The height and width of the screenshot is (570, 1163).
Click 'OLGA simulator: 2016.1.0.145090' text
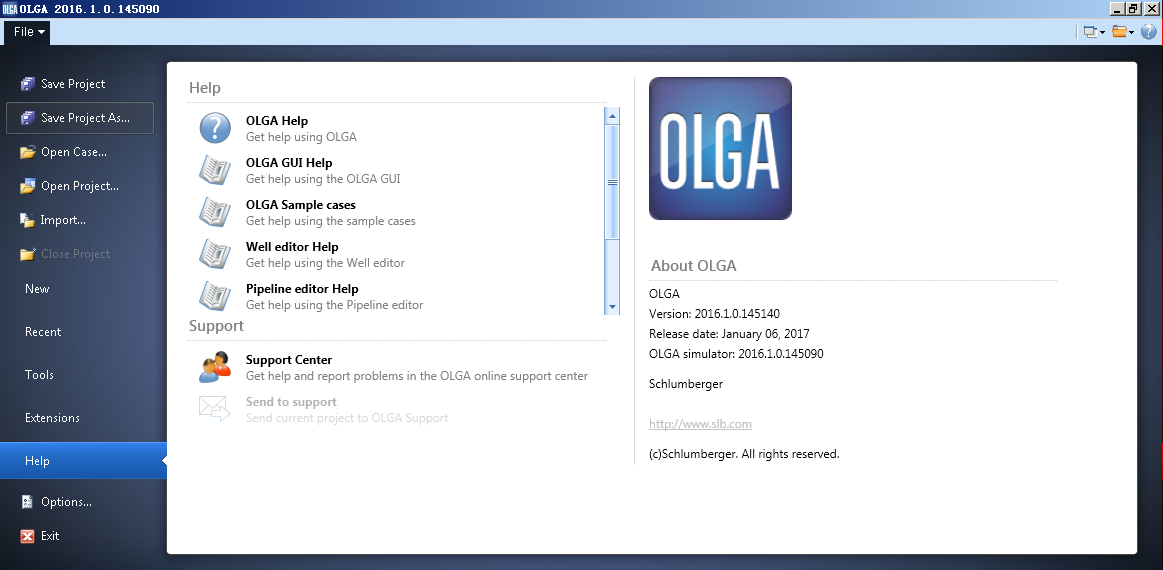pos(736,354)
